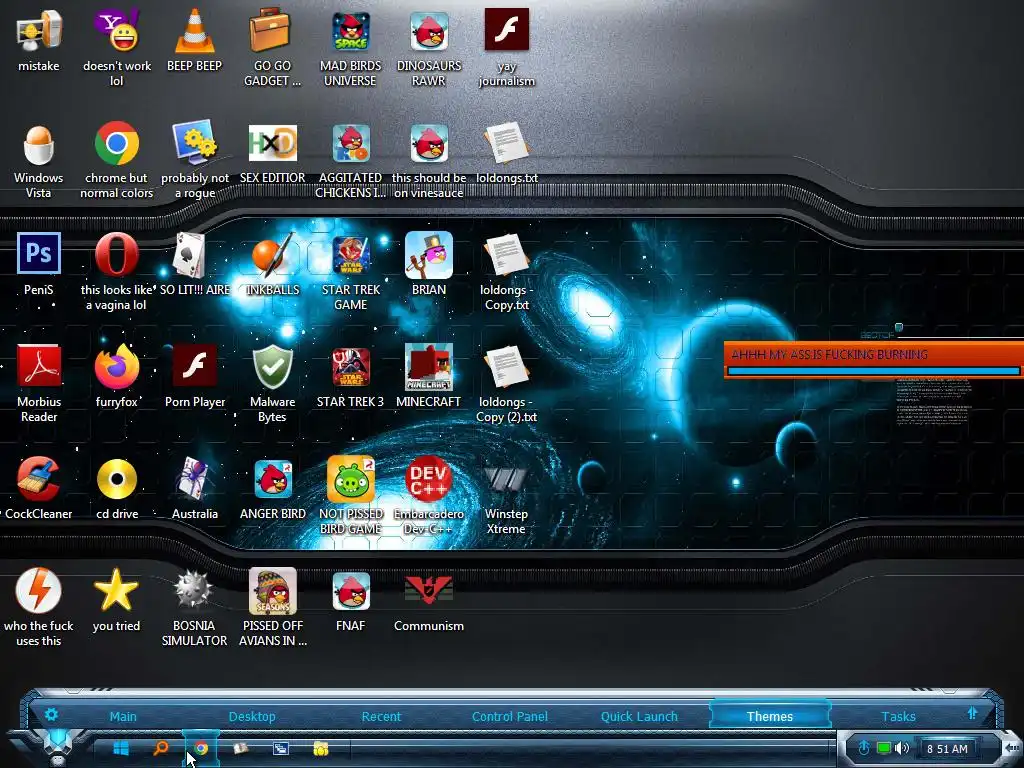Launch the 'CockCleaner' icon
The width and height of the screenshot is (1024, 768).
pos(39,479)
